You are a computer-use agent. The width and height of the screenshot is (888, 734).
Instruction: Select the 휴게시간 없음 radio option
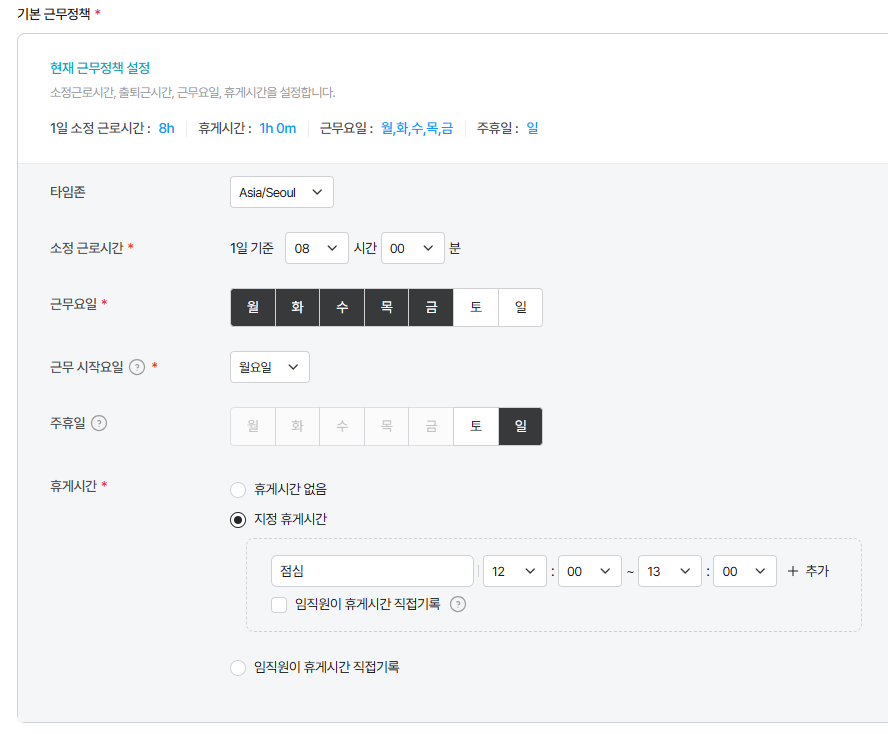tap(238, 490)
